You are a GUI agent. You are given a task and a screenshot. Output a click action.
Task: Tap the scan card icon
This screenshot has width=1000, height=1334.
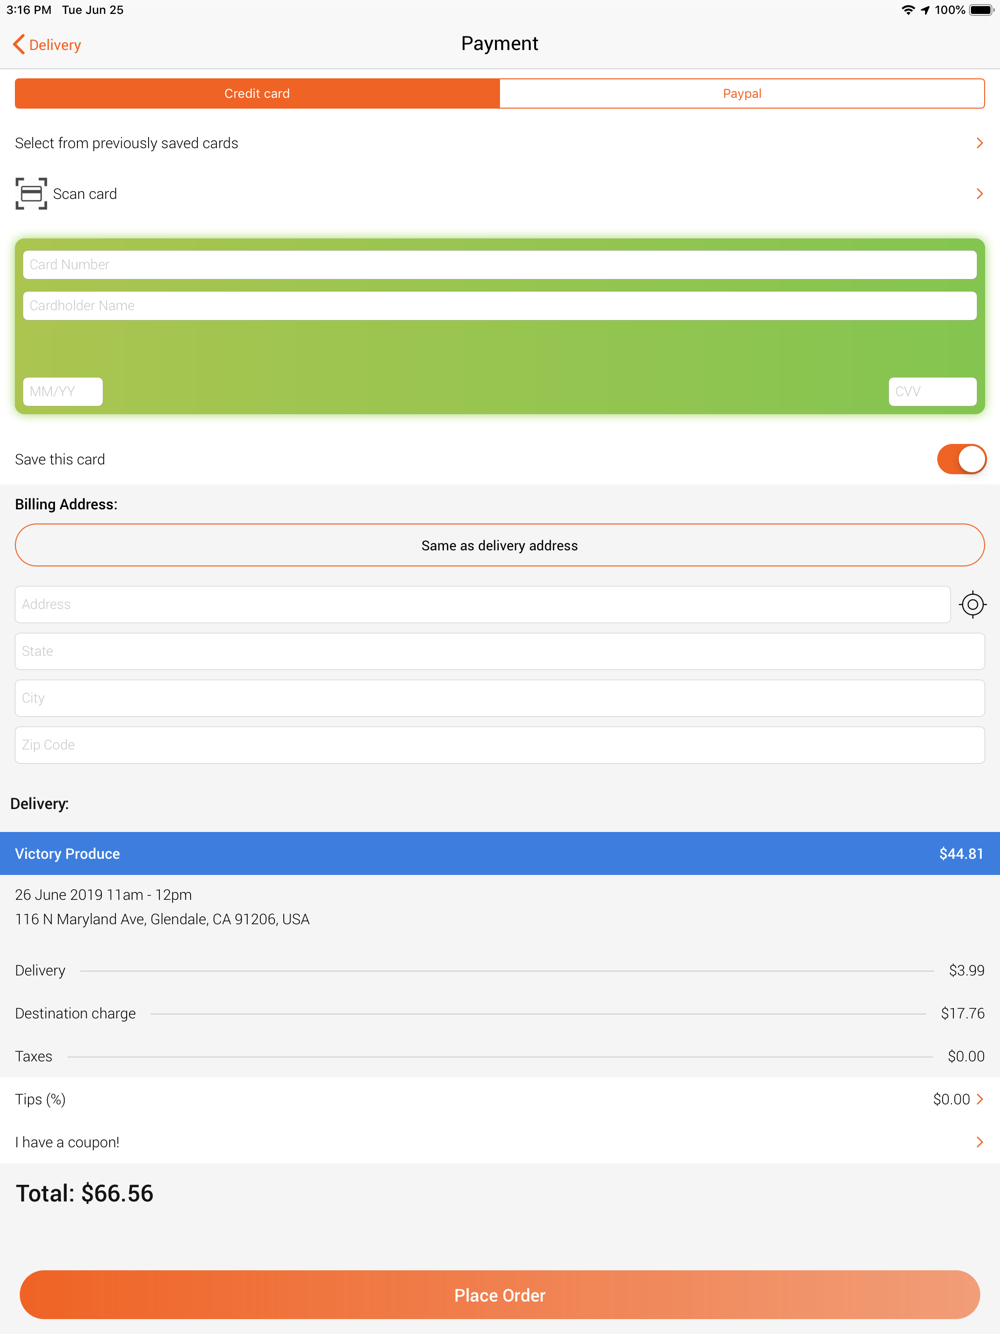click(x=31, y=194)
